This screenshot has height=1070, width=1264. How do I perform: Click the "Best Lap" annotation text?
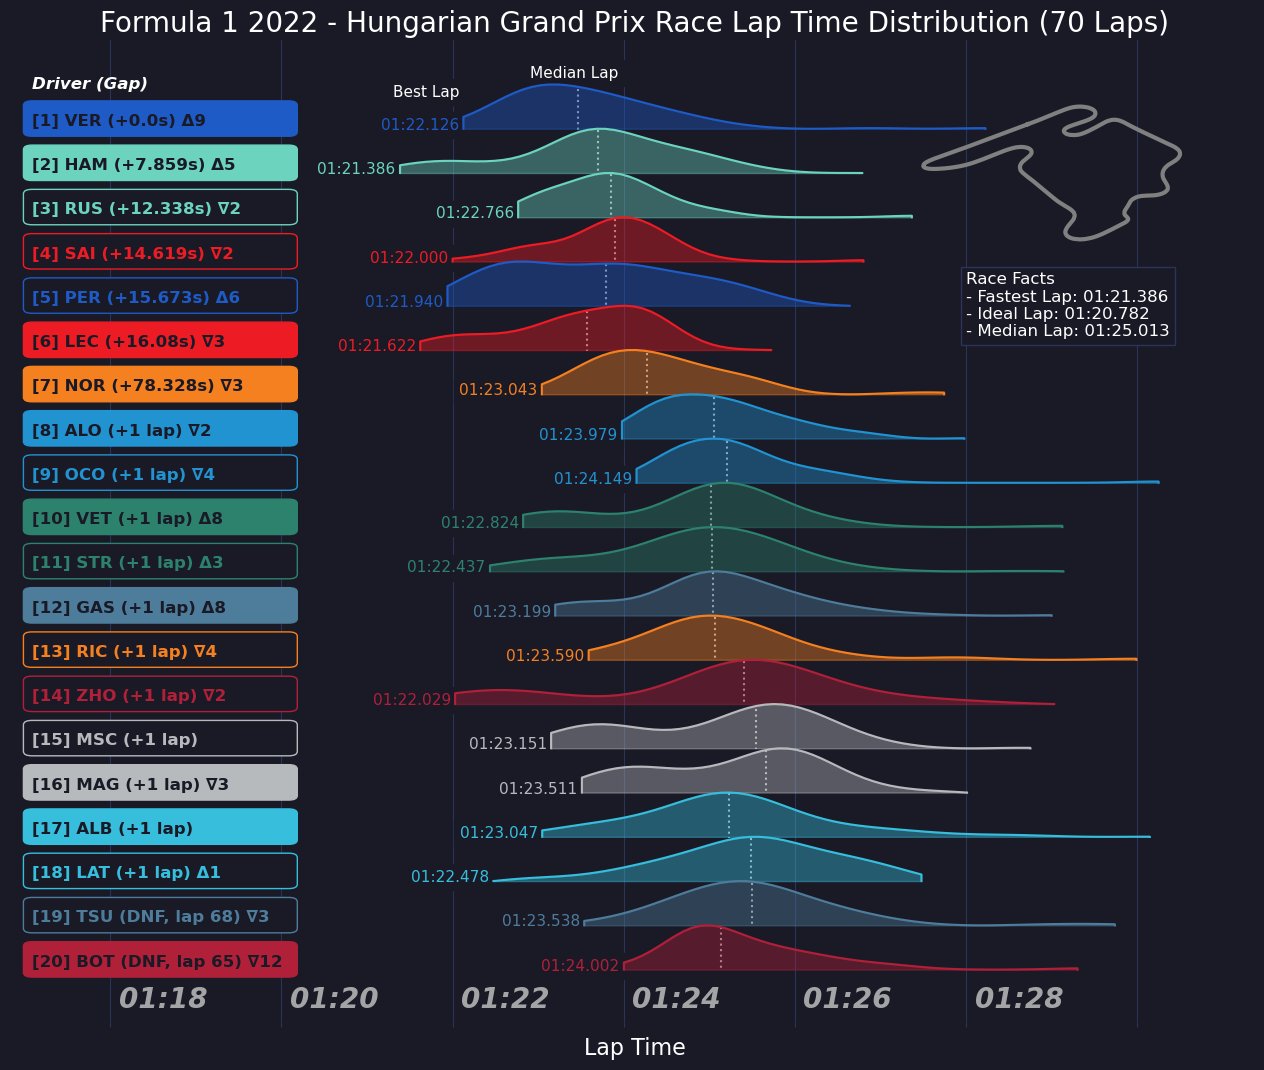pos(426,92)
